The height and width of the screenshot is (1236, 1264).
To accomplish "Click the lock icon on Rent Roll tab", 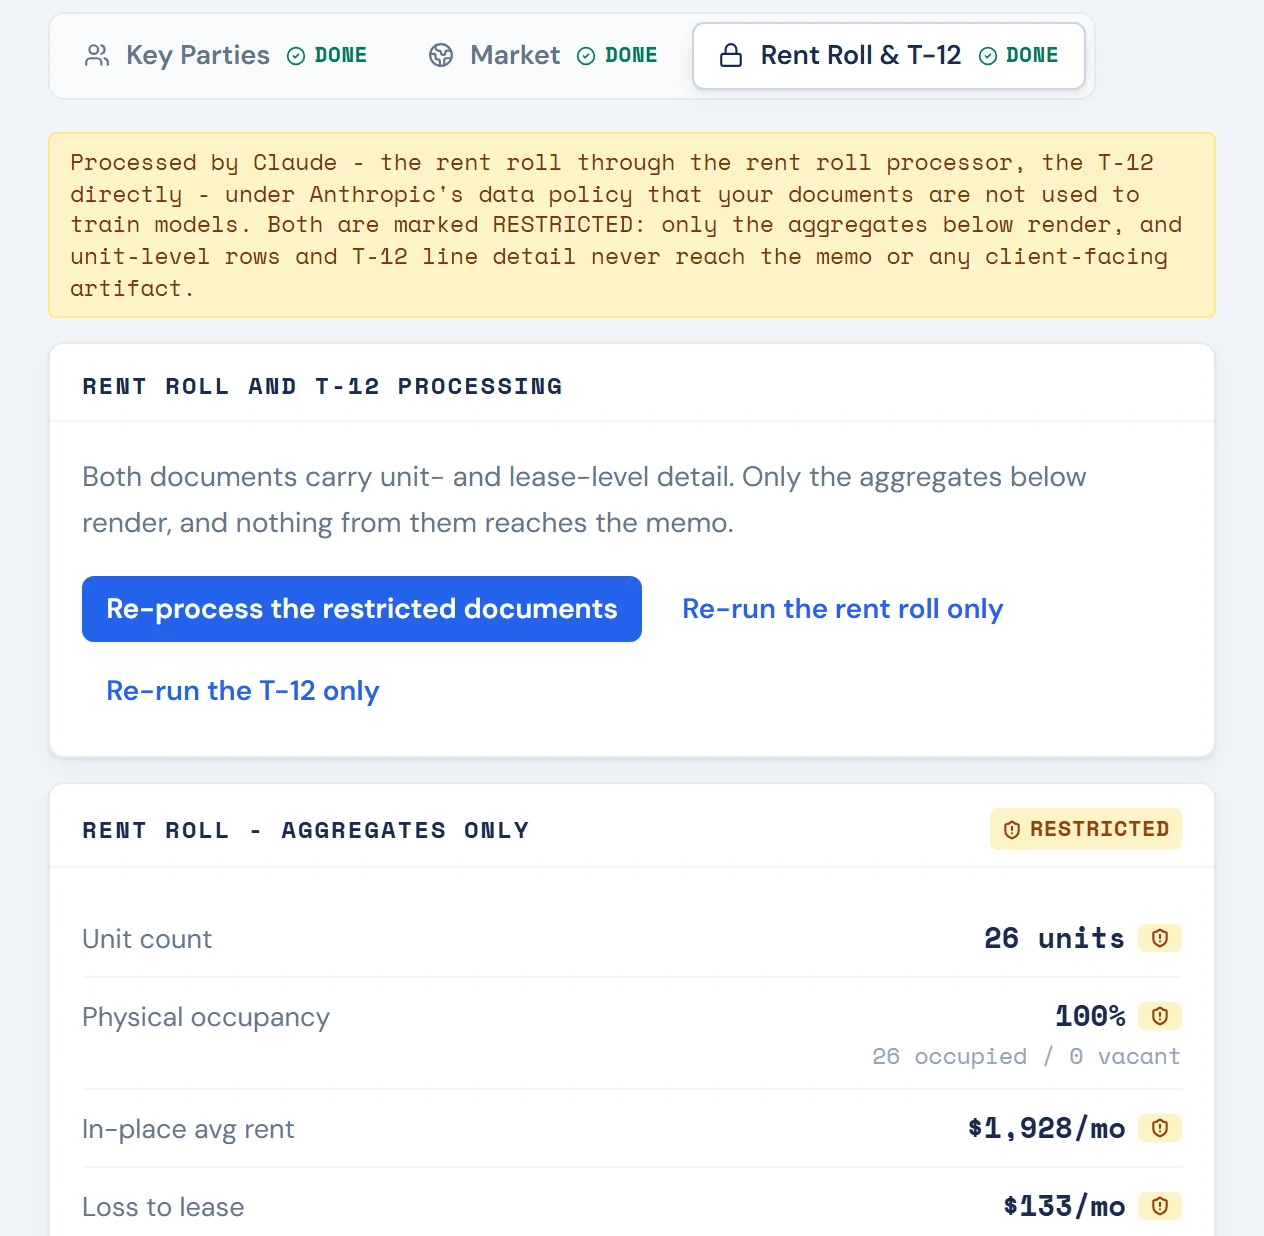I will 731,56.
